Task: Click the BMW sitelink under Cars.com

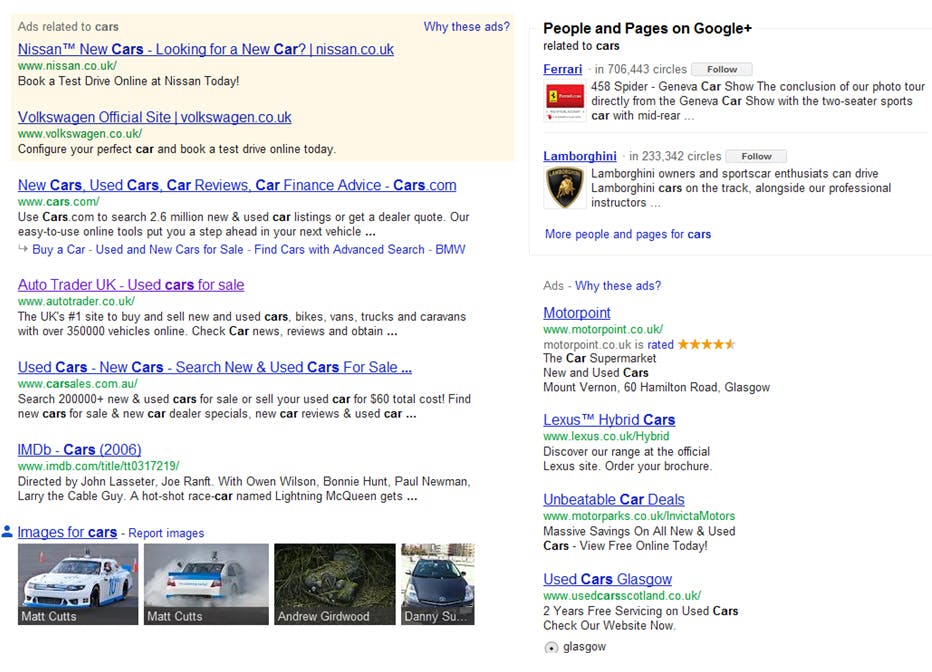Action: pyautogui.click(x=451, y=250)
